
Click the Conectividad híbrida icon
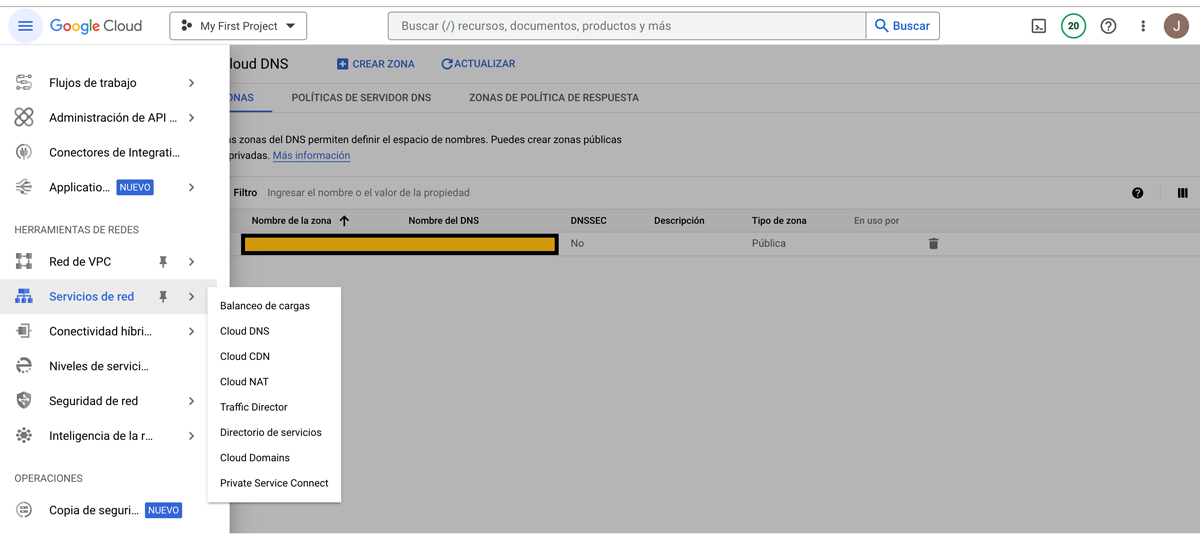click(x=24, y=331)
